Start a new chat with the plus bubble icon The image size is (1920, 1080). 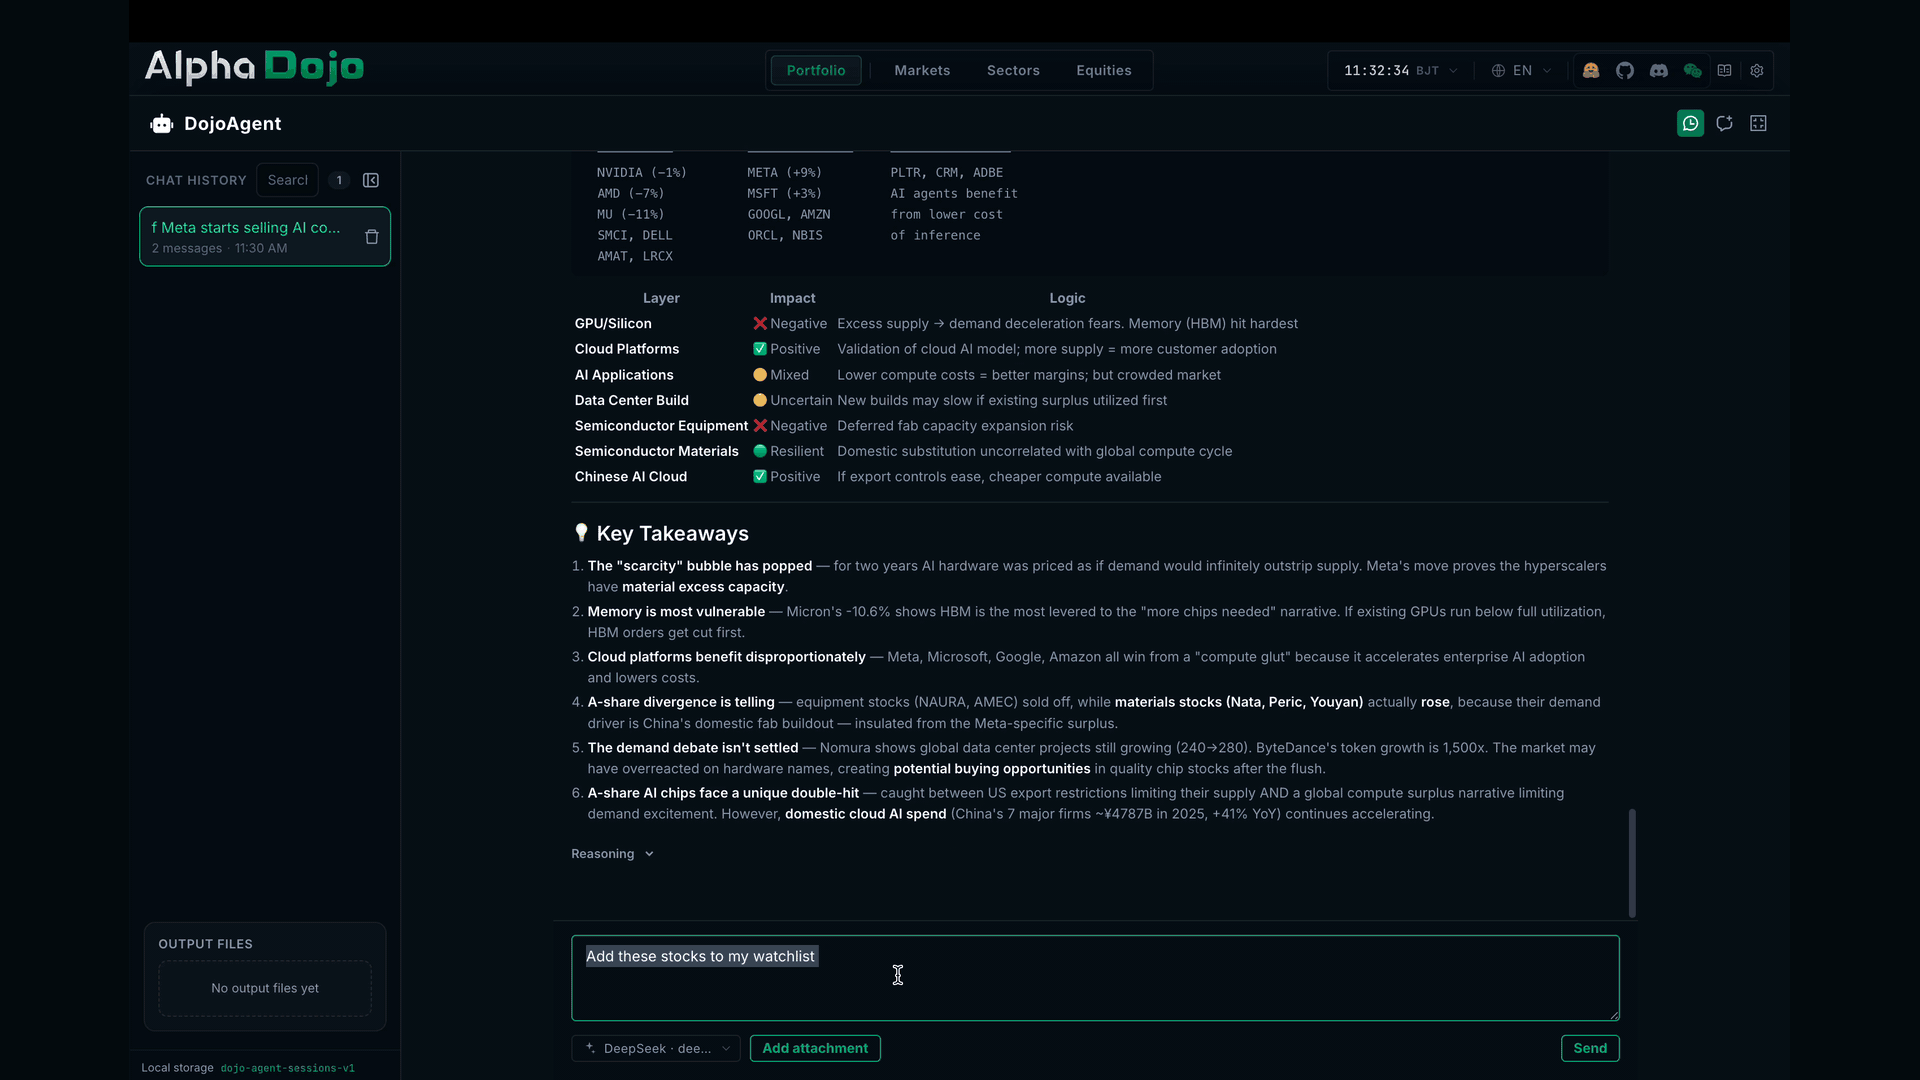tap(1724, 123)
